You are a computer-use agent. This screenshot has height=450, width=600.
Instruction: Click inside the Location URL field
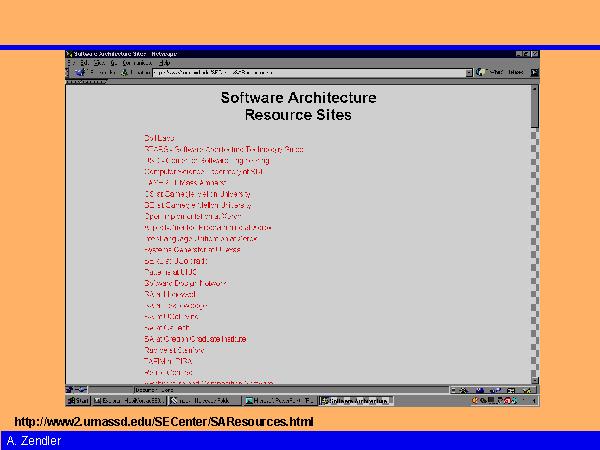300,73
